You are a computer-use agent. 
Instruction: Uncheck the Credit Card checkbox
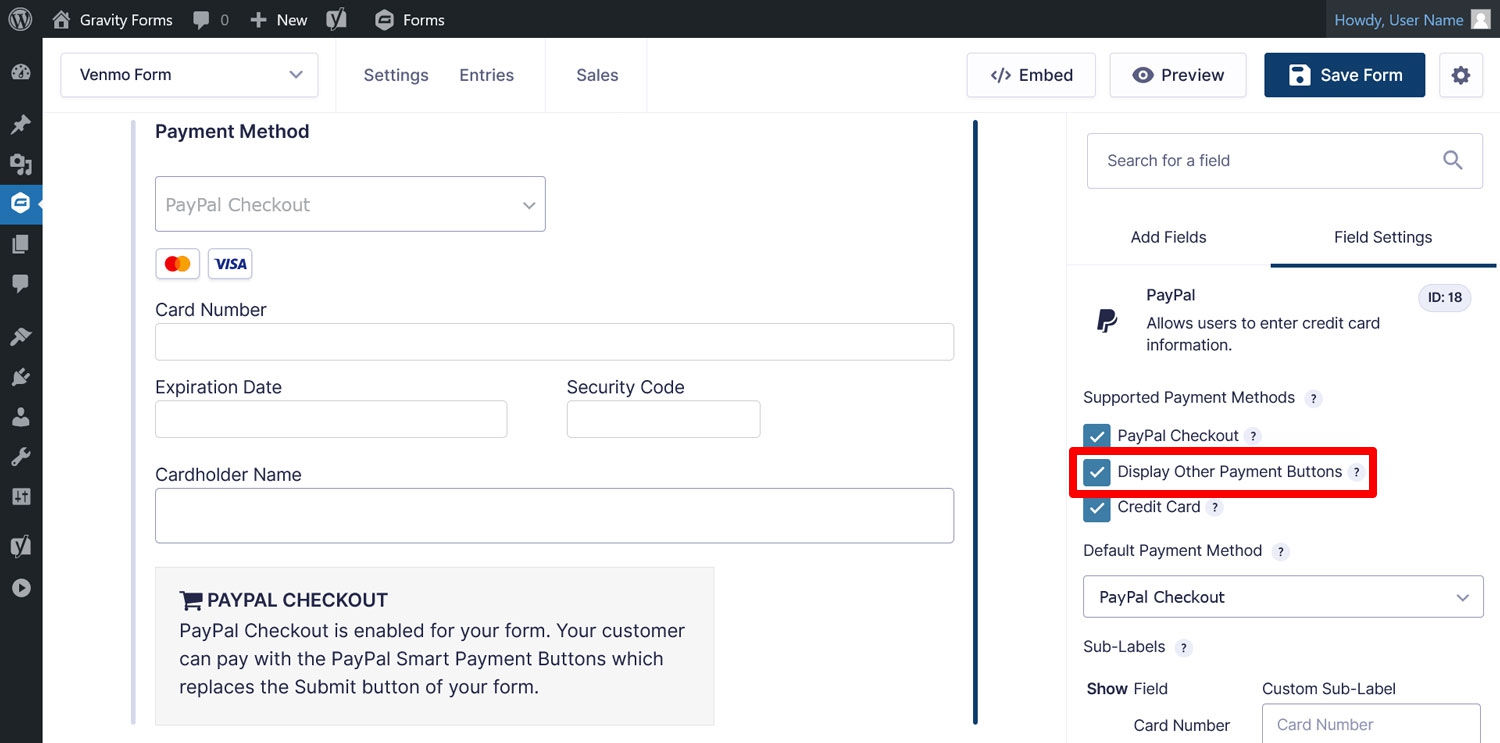[1097, 508]
